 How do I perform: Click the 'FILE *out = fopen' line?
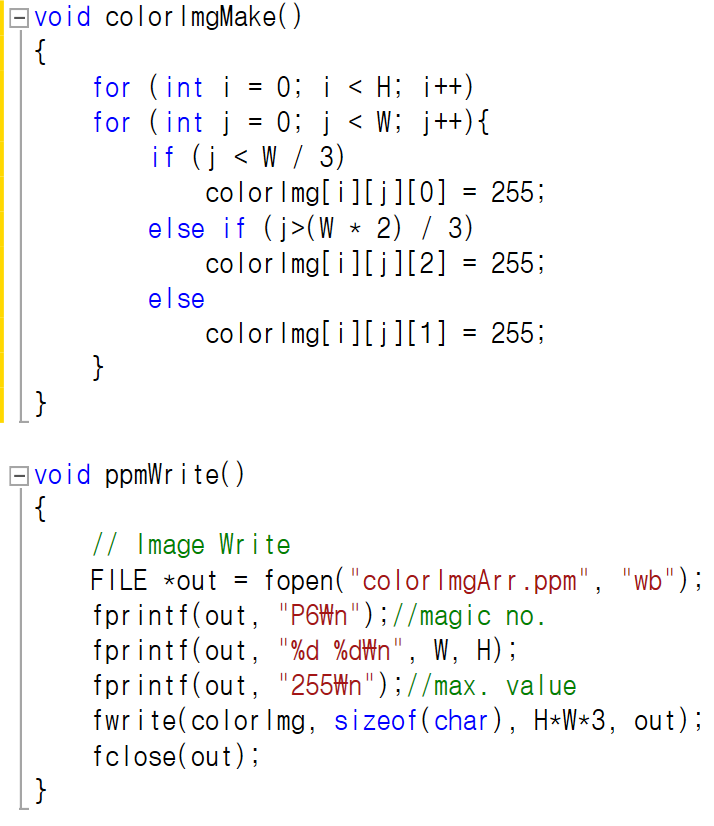click(x=397, y=581)
